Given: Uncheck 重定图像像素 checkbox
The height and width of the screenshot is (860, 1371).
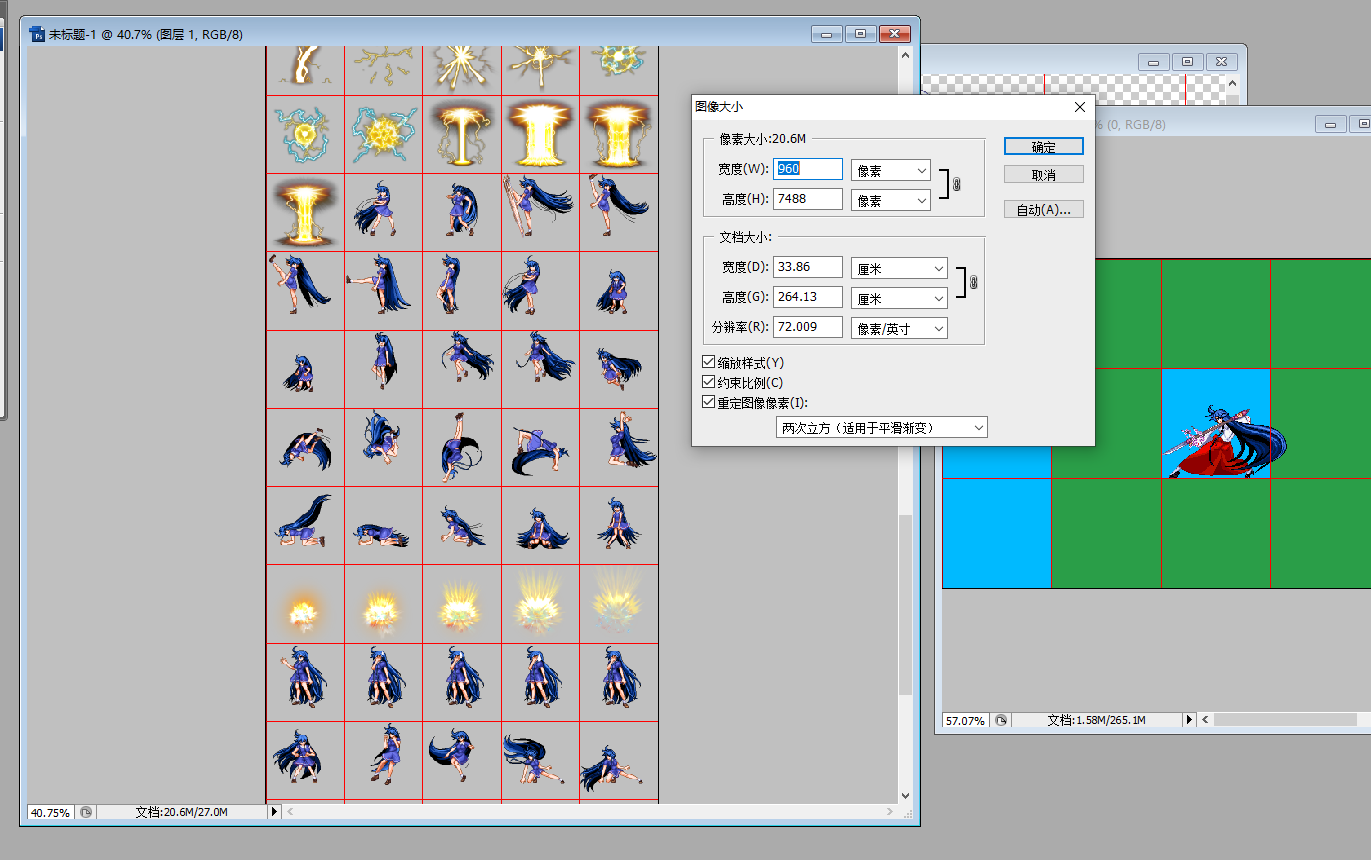Looking at the screenshot, I should click(x=709, y=403).
